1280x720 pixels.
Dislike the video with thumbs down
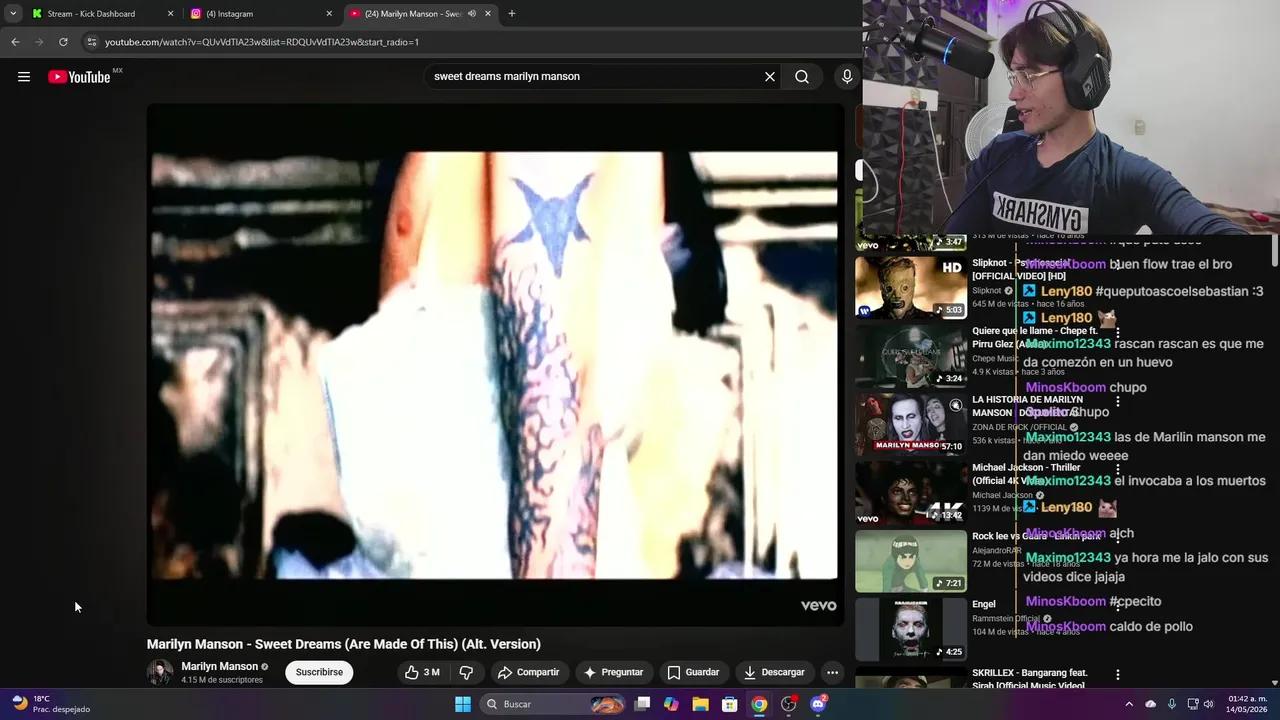[x=466, y=672]
